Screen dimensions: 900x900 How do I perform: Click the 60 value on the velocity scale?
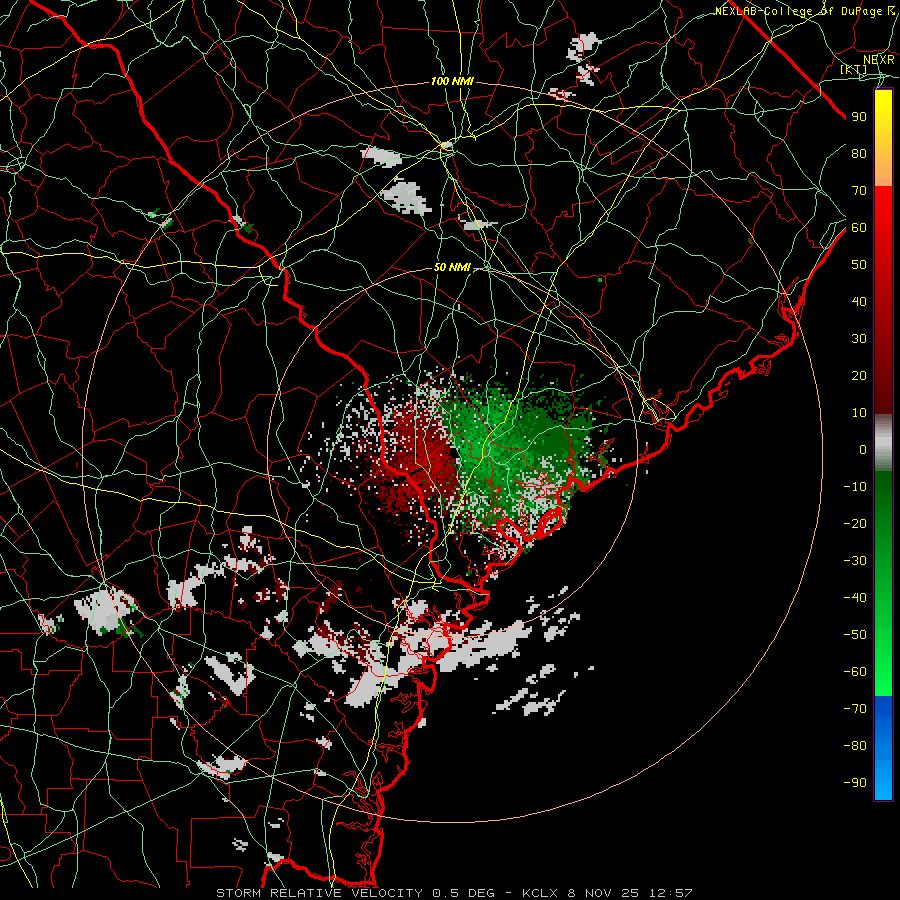[859, 228]
